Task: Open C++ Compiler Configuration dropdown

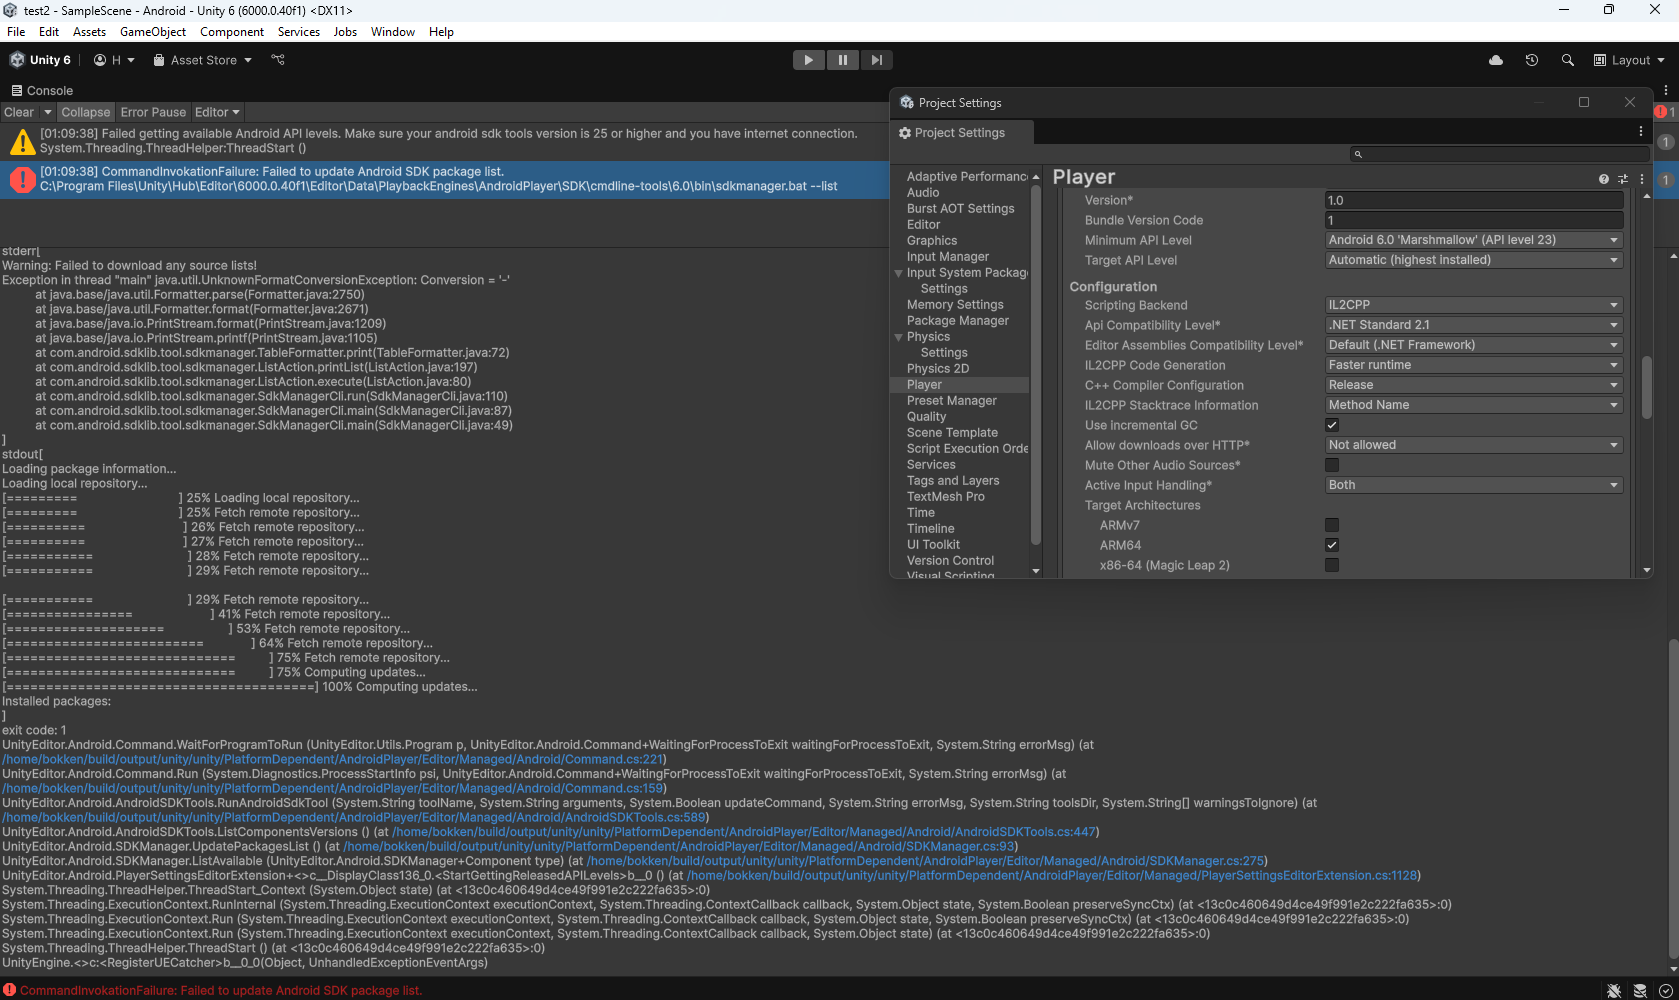Action: point(1473,385)
